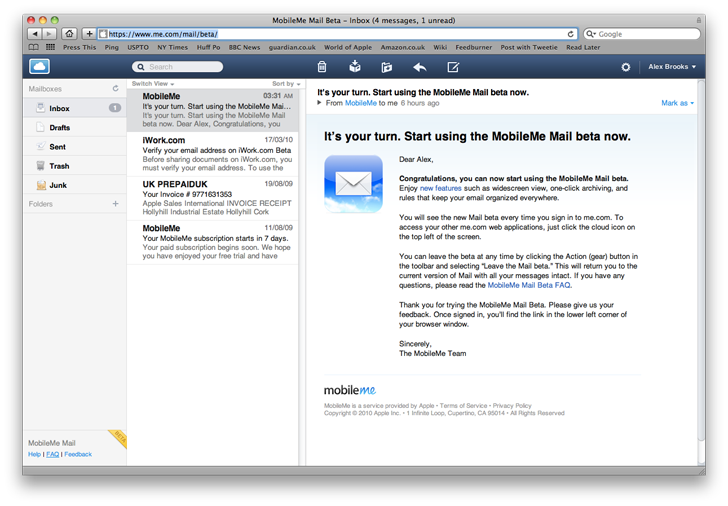
Task: Open the Help link in the sidebar footer
Action: coord(34,454)
